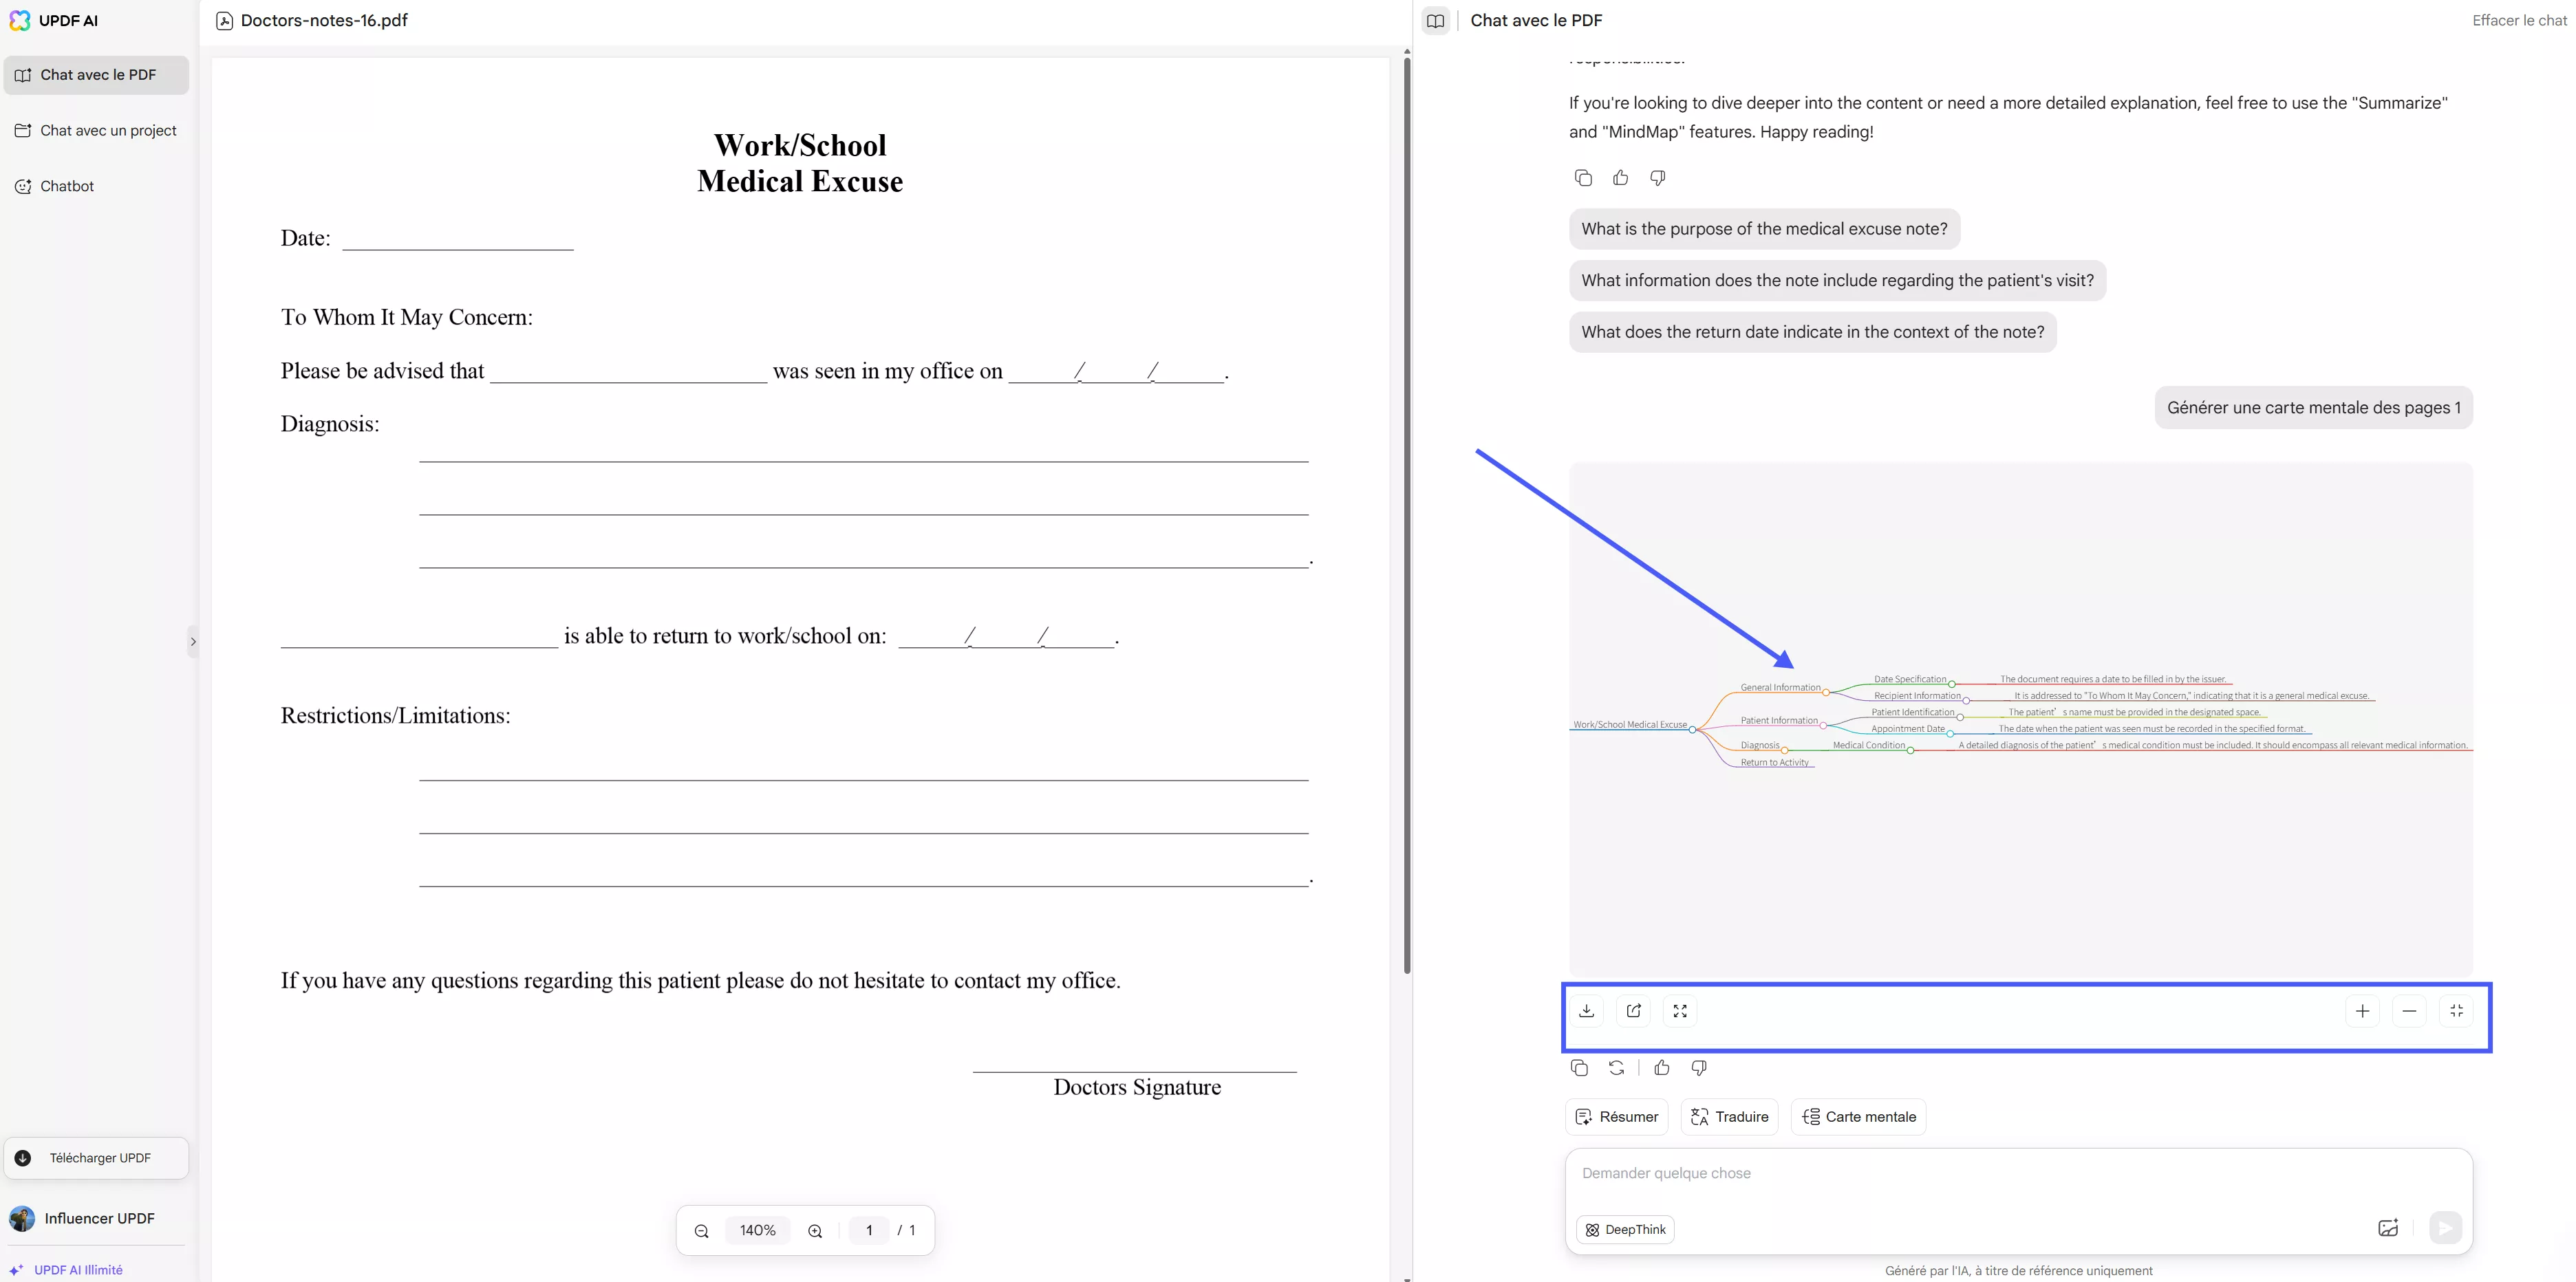
Task: Open mind map in fullscreen view
Action: [x=1680, y=1011]
